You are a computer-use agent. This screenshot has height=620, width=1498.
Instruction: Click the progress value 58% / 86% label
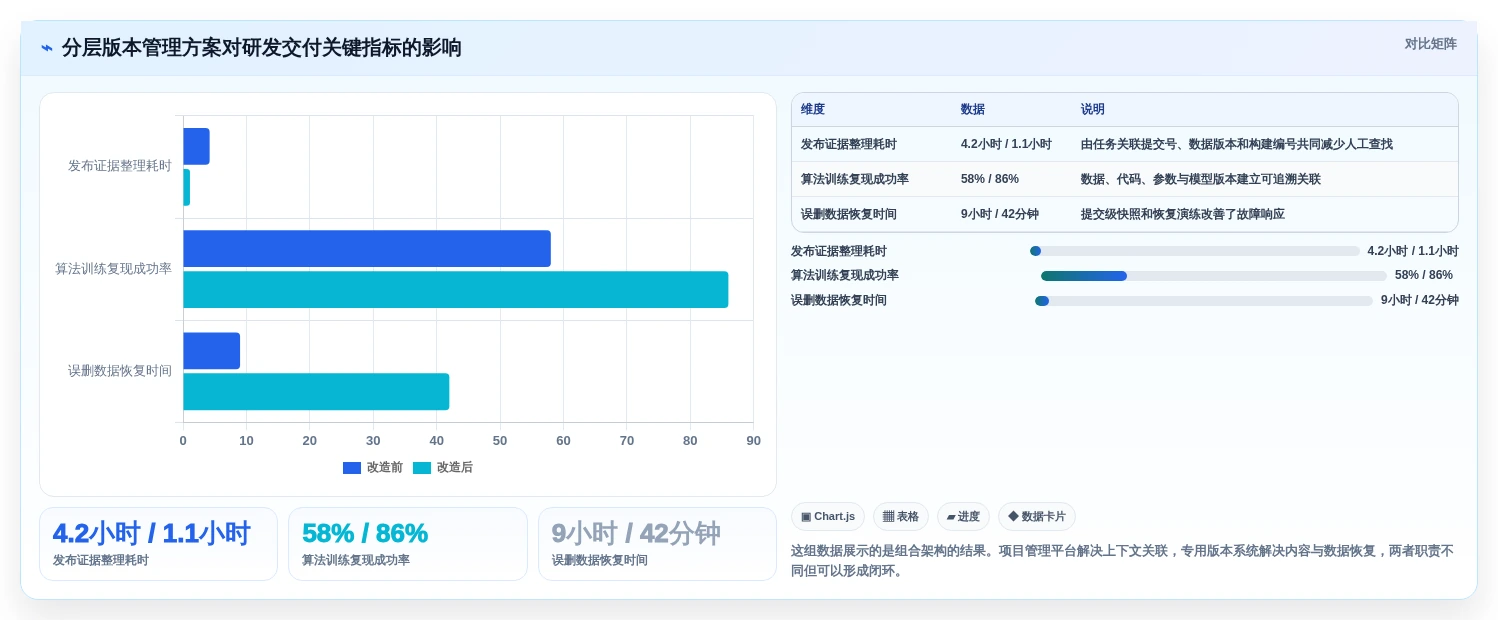click(1424, 275)
